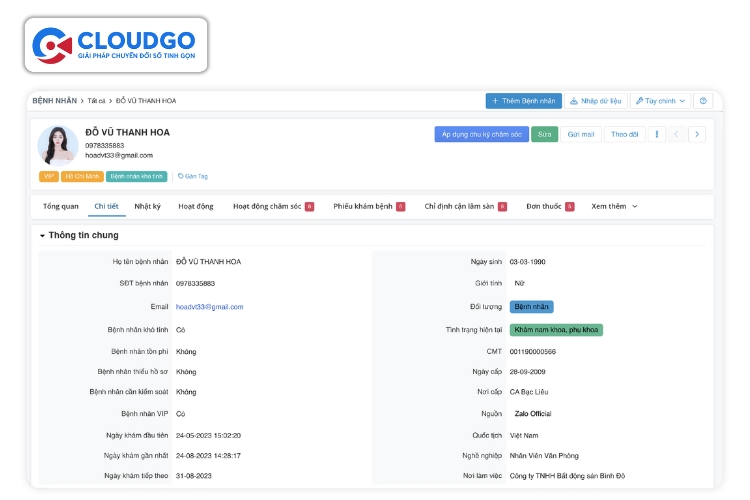This screenshot has width=750, height=500.
Task: Click BỆNH NHÂN in the breadcrumb
Action: 55,101
